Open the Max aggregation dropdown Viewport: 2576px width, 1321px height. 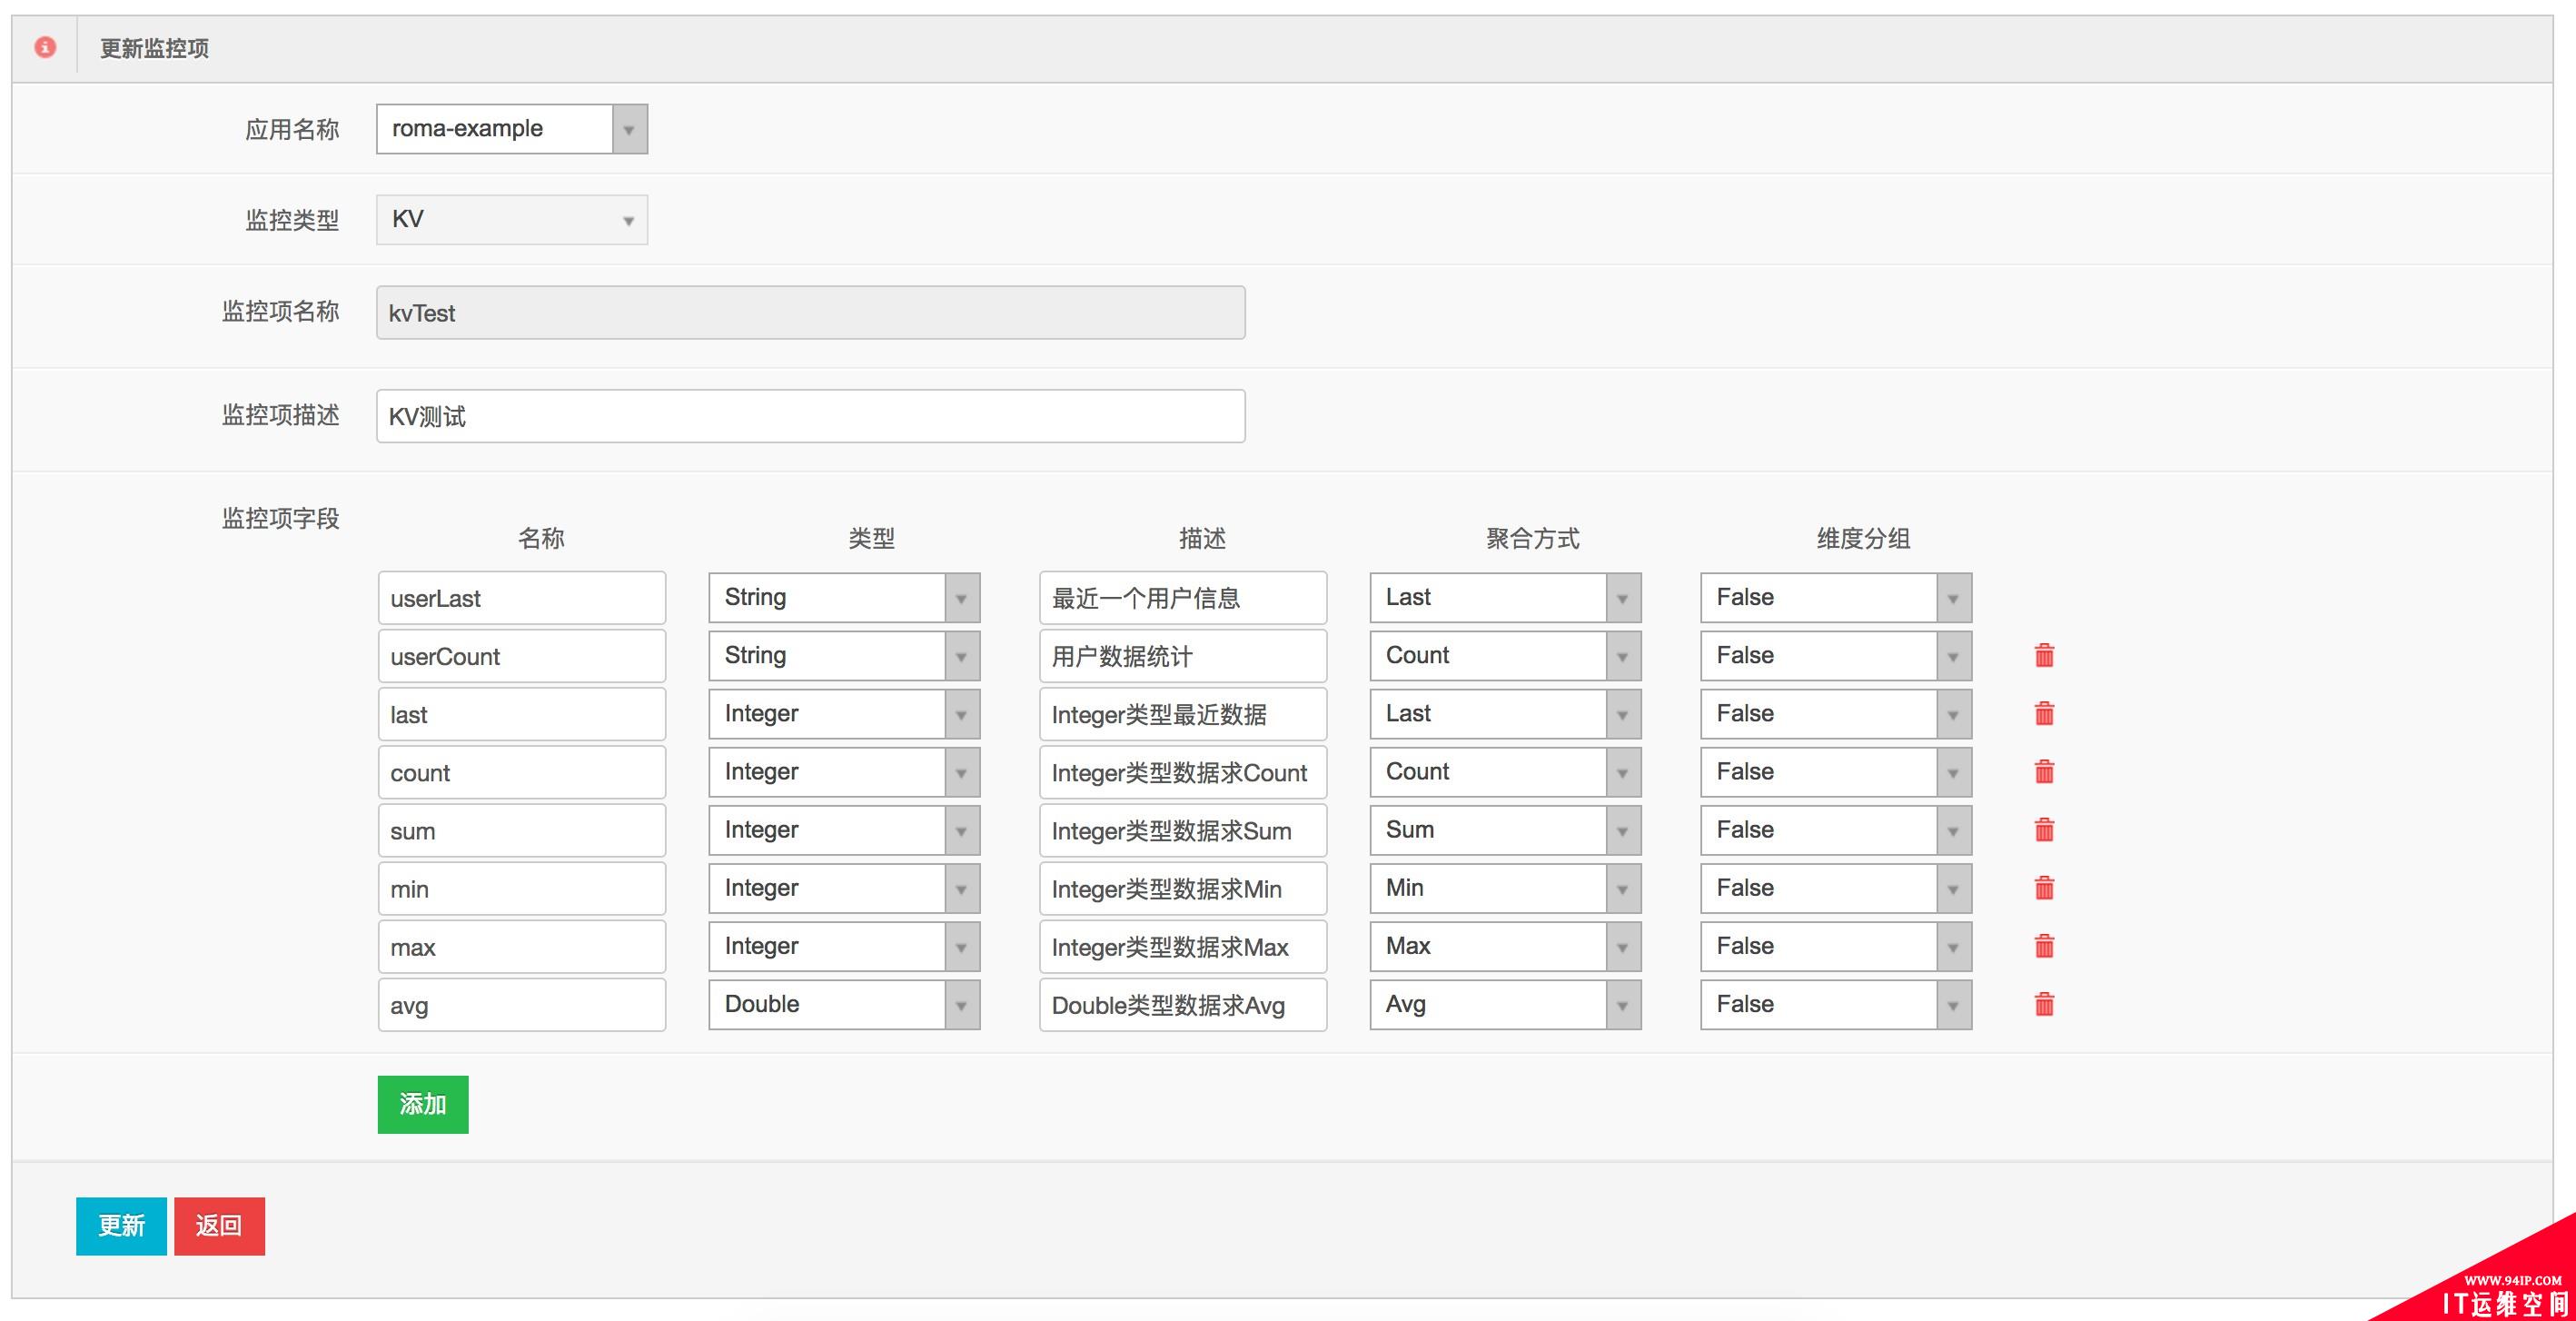tap(1505, 946)
